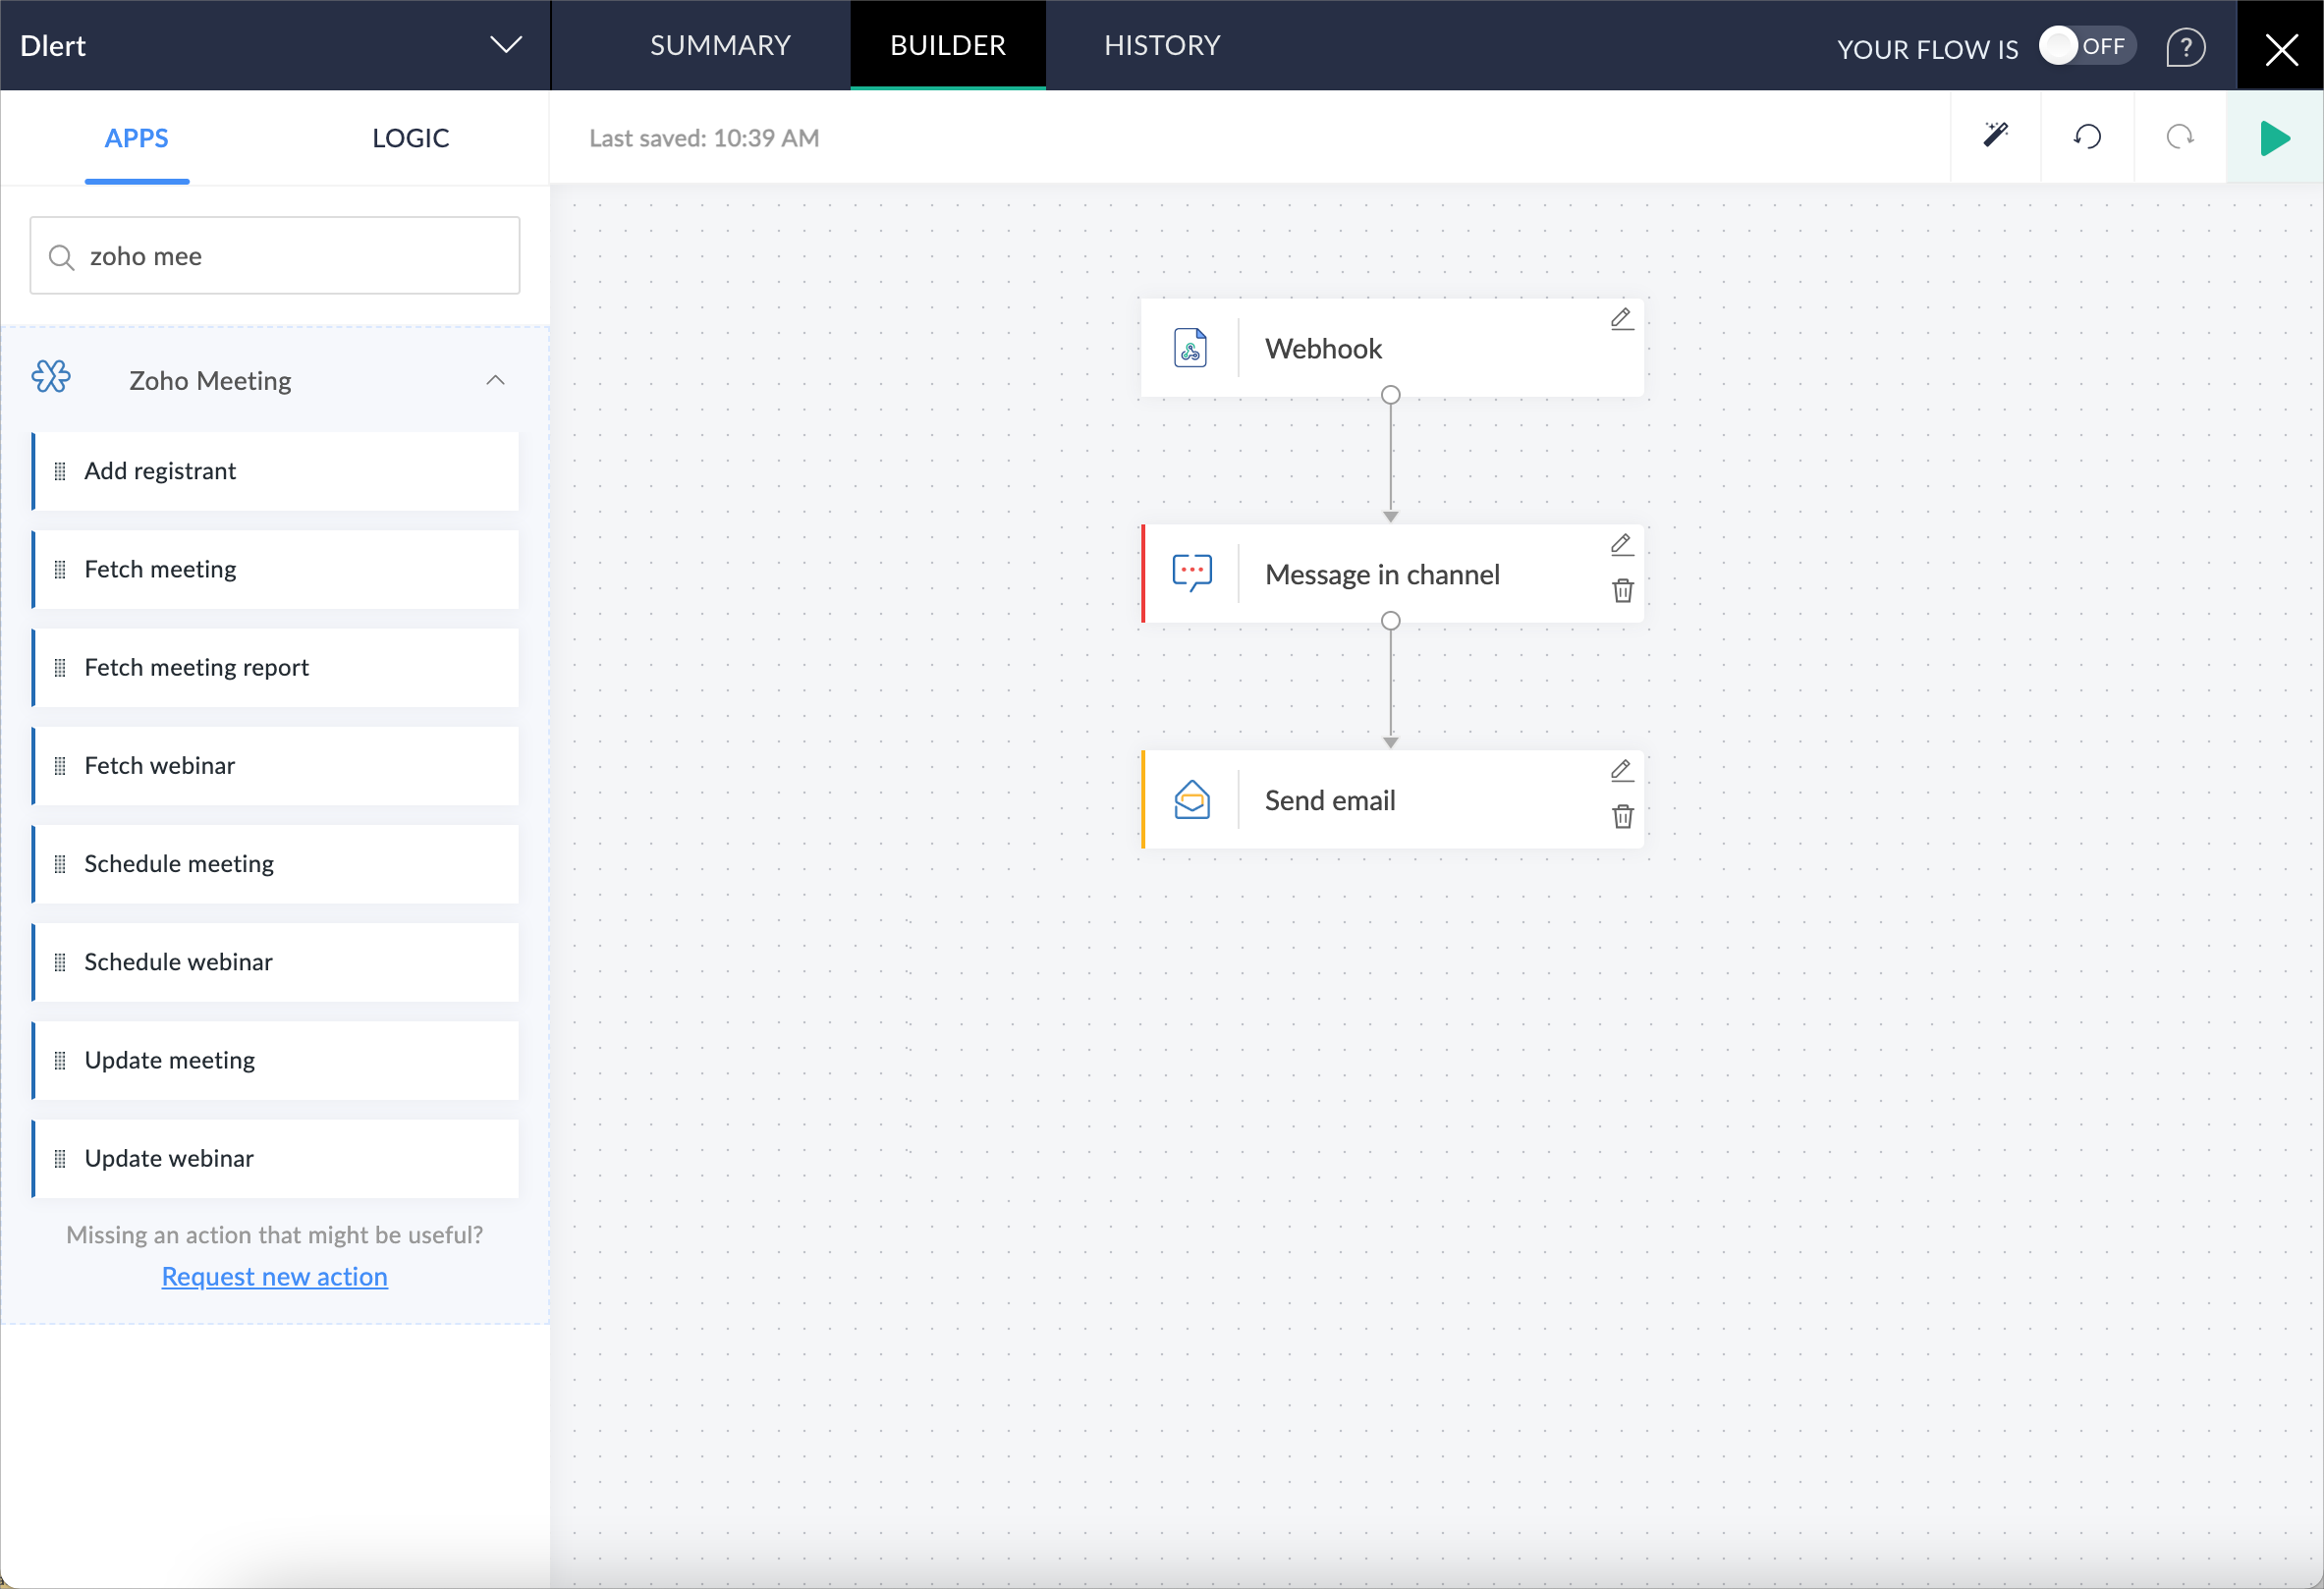Switch to the LOGIC tab
Screen dimensions: 2324x1589
[x=410, y=138]
